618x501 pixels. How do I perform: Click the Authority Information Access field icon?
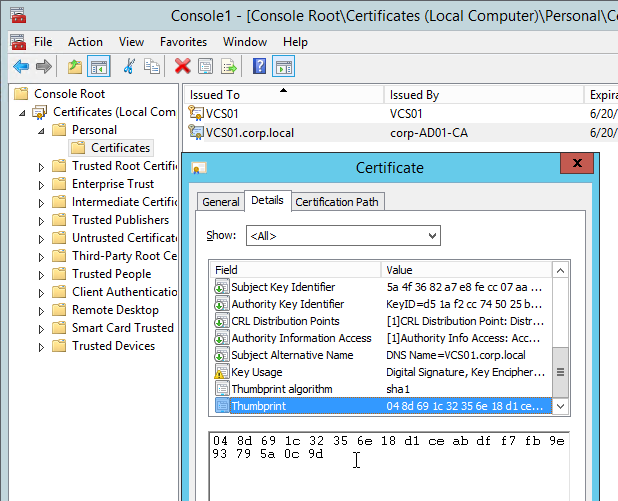222,337
